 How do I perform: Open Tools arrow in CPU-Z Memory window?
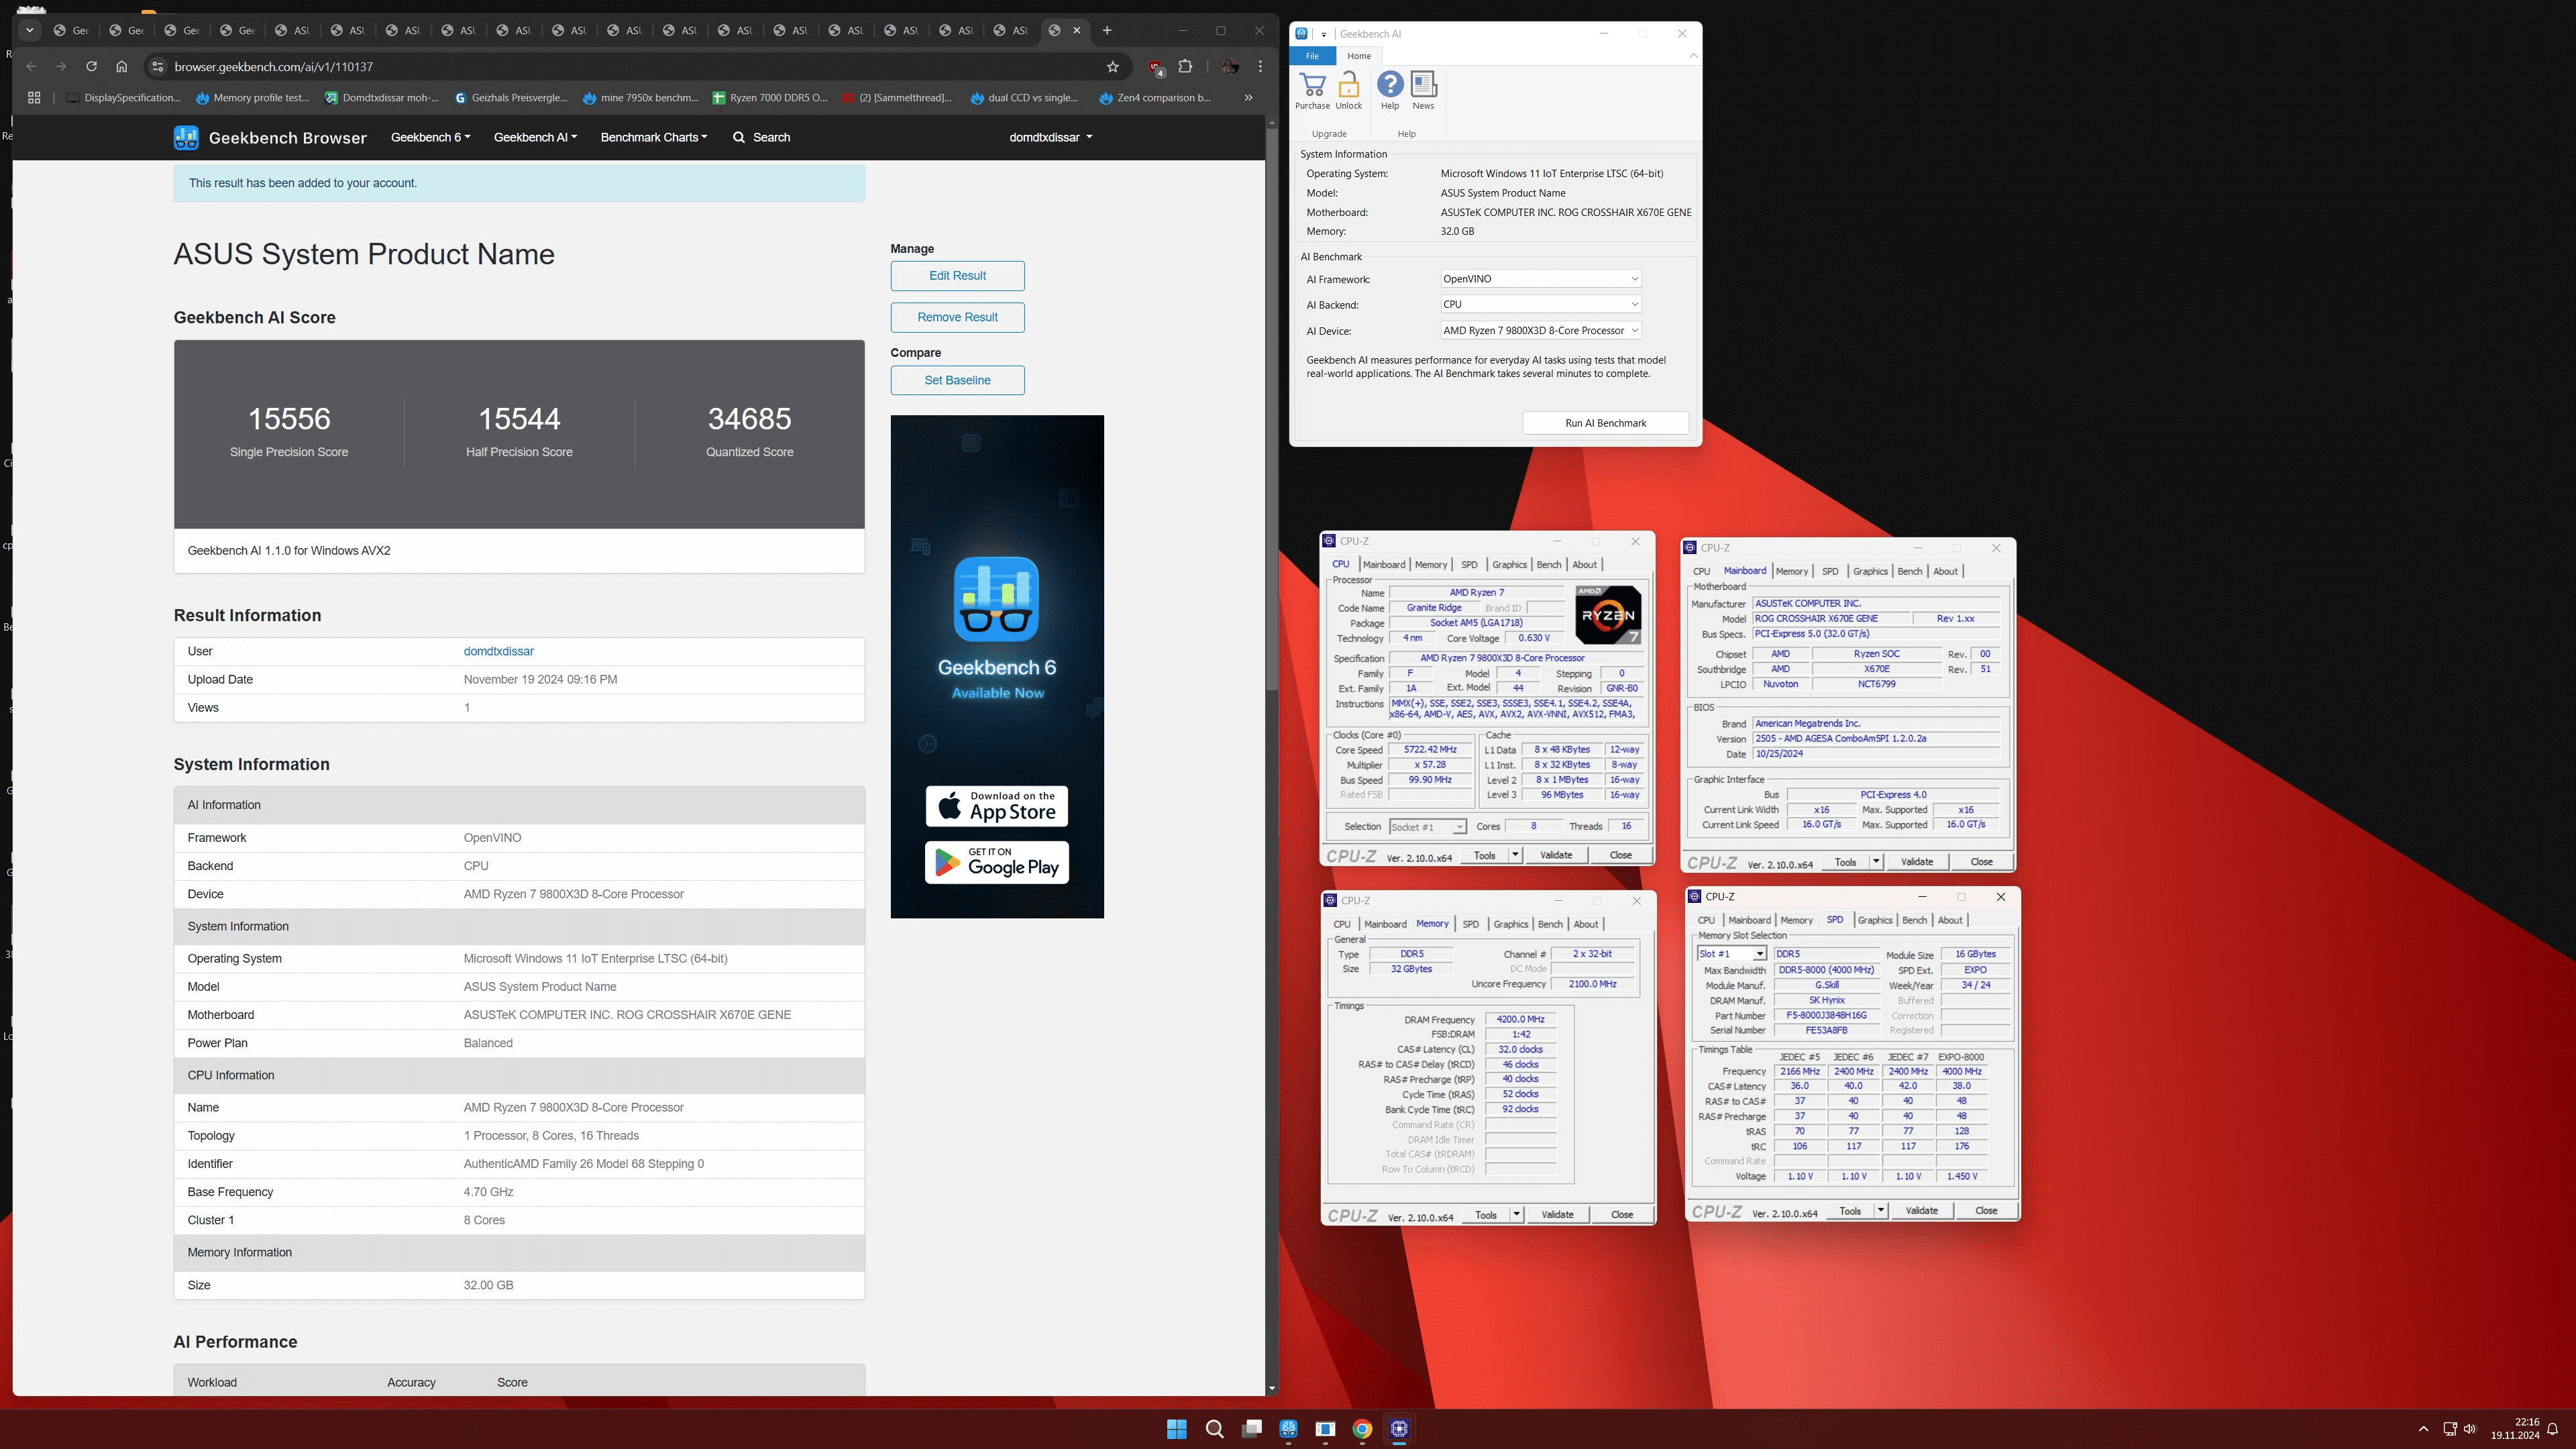[1517, 1215]
